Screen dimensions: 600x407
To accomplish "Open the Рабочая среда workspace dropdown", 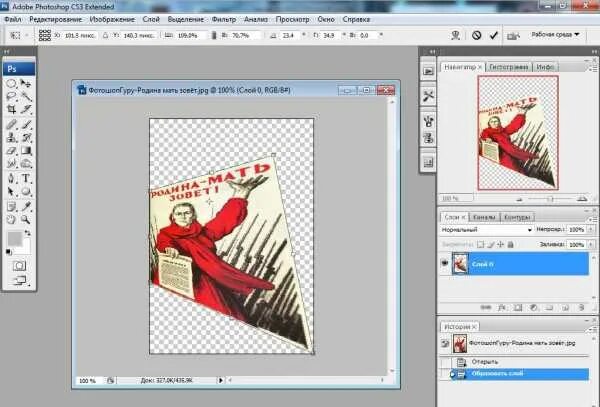I will [555, 34].
